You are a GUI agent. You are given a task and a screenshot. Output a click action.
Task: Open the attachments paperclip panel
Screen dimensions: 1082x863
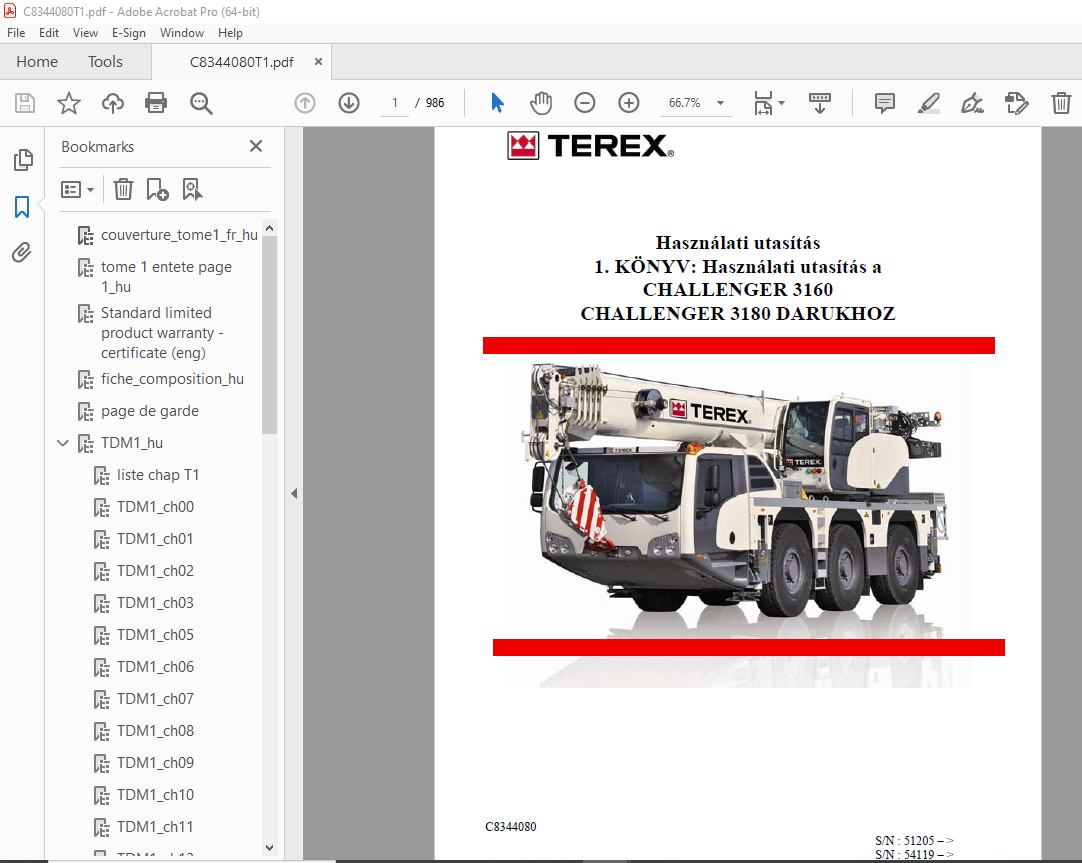point(22,252)
